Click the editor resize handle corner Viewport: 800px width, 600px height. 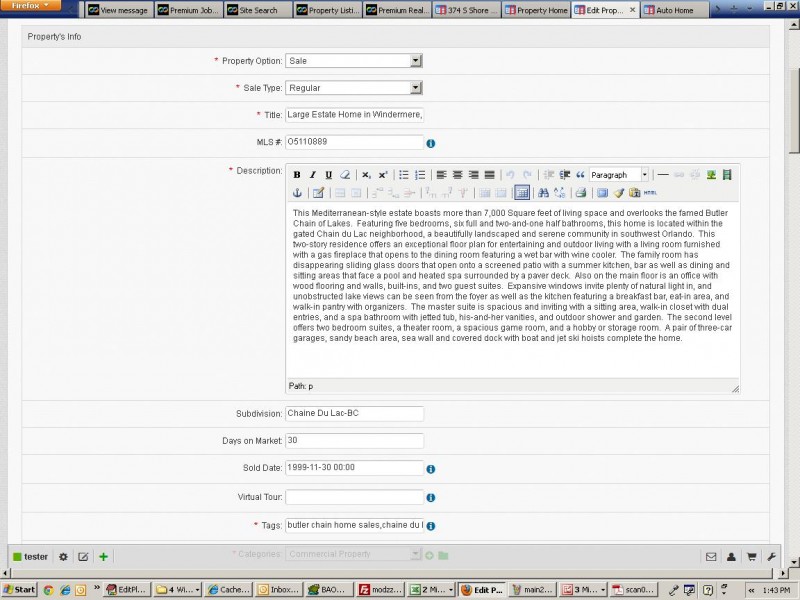coord(735,389)
